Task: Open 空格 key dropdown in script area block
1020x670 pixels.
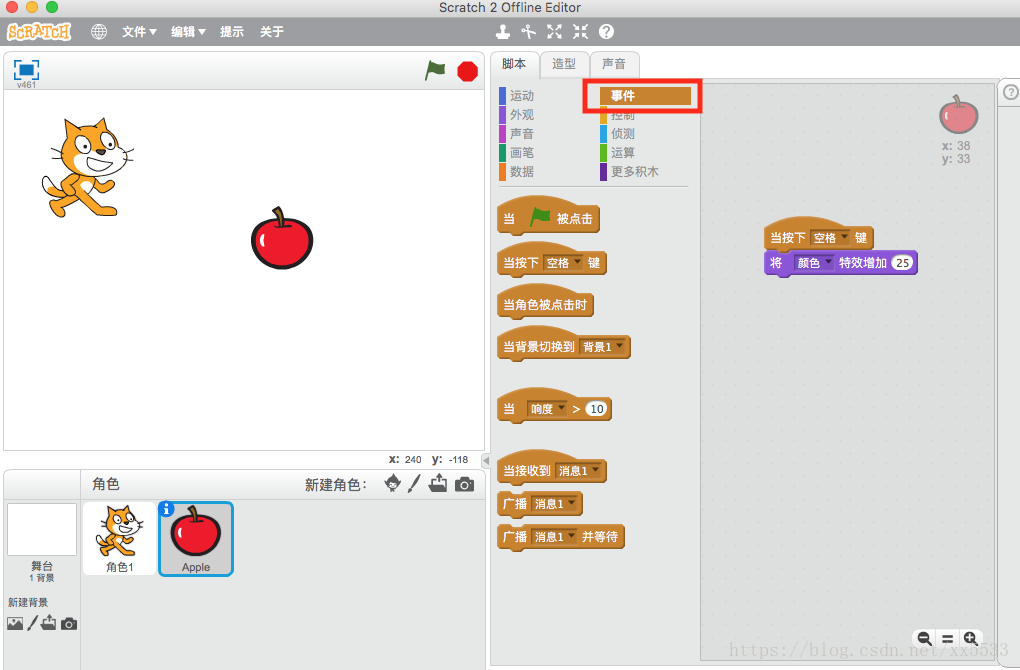Action: pyautogui.click(x=830, y=237)
